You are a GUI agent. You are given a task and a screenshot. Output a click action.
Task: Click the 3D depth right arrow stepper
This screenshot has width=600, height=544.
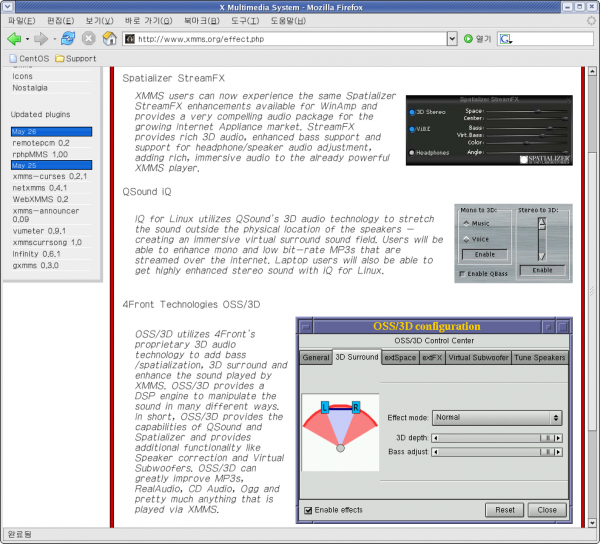point(558,438)
